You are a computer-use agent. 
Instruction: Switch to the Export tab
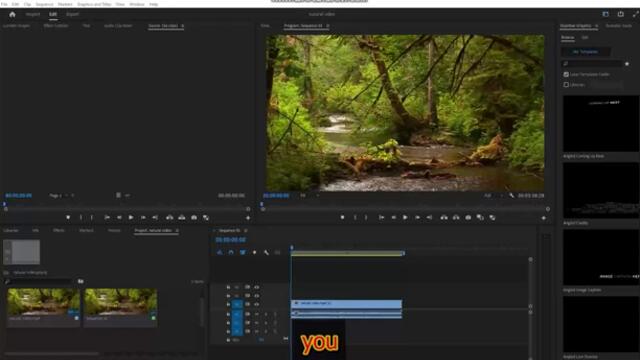72,14
